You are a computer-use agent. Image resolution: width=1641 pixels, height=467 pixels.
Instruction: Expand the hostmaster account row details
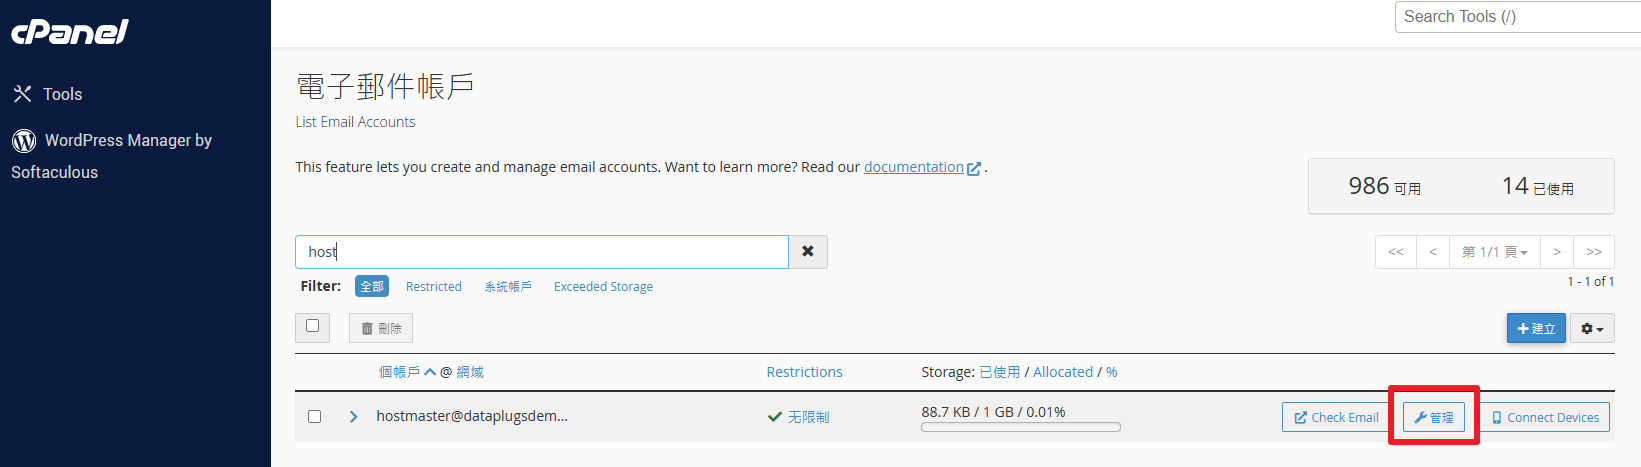point(353,416)
